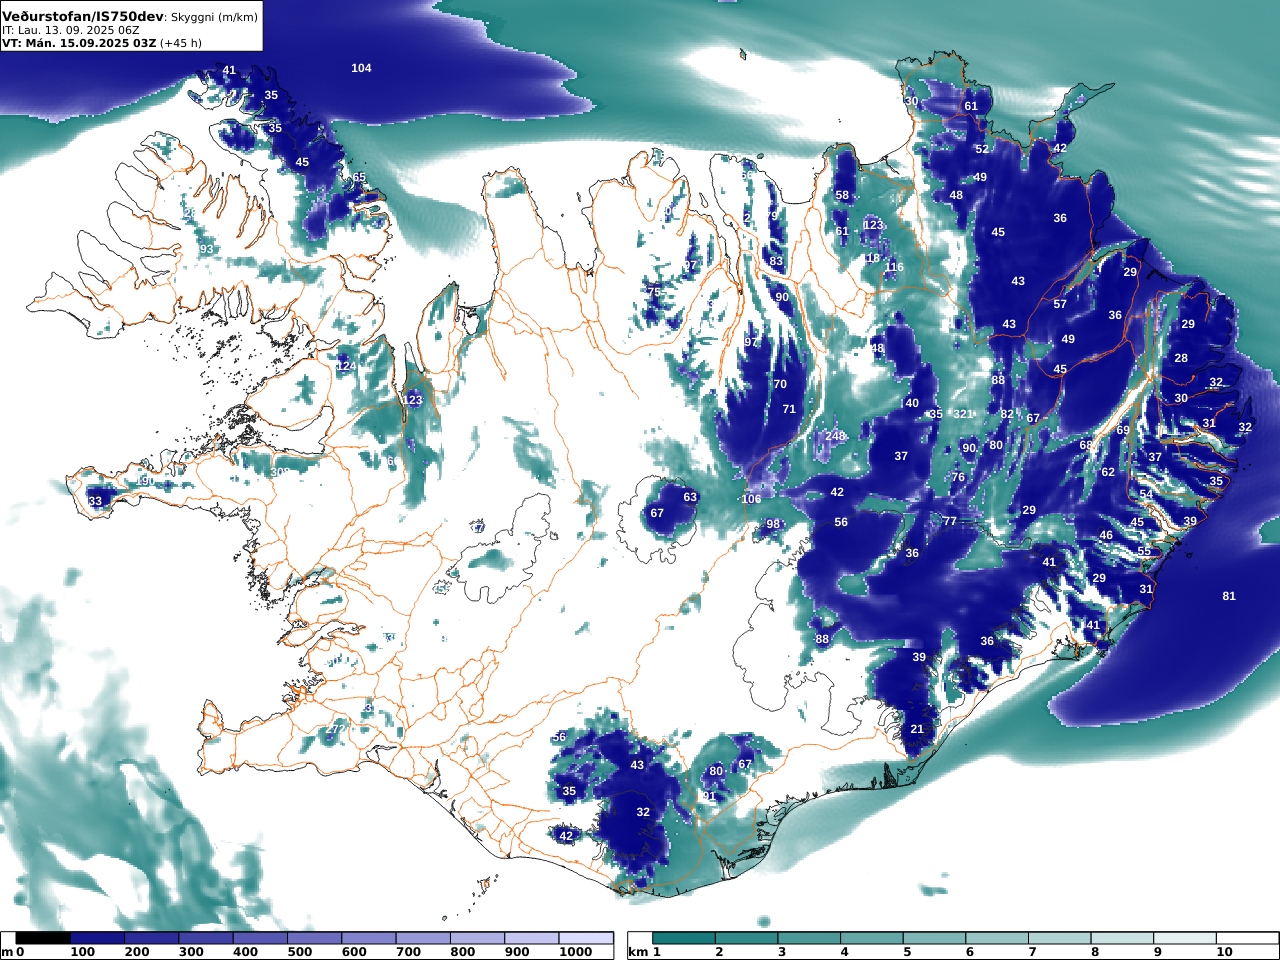Click the 100–200 m legend swatch

pos(98,938)
